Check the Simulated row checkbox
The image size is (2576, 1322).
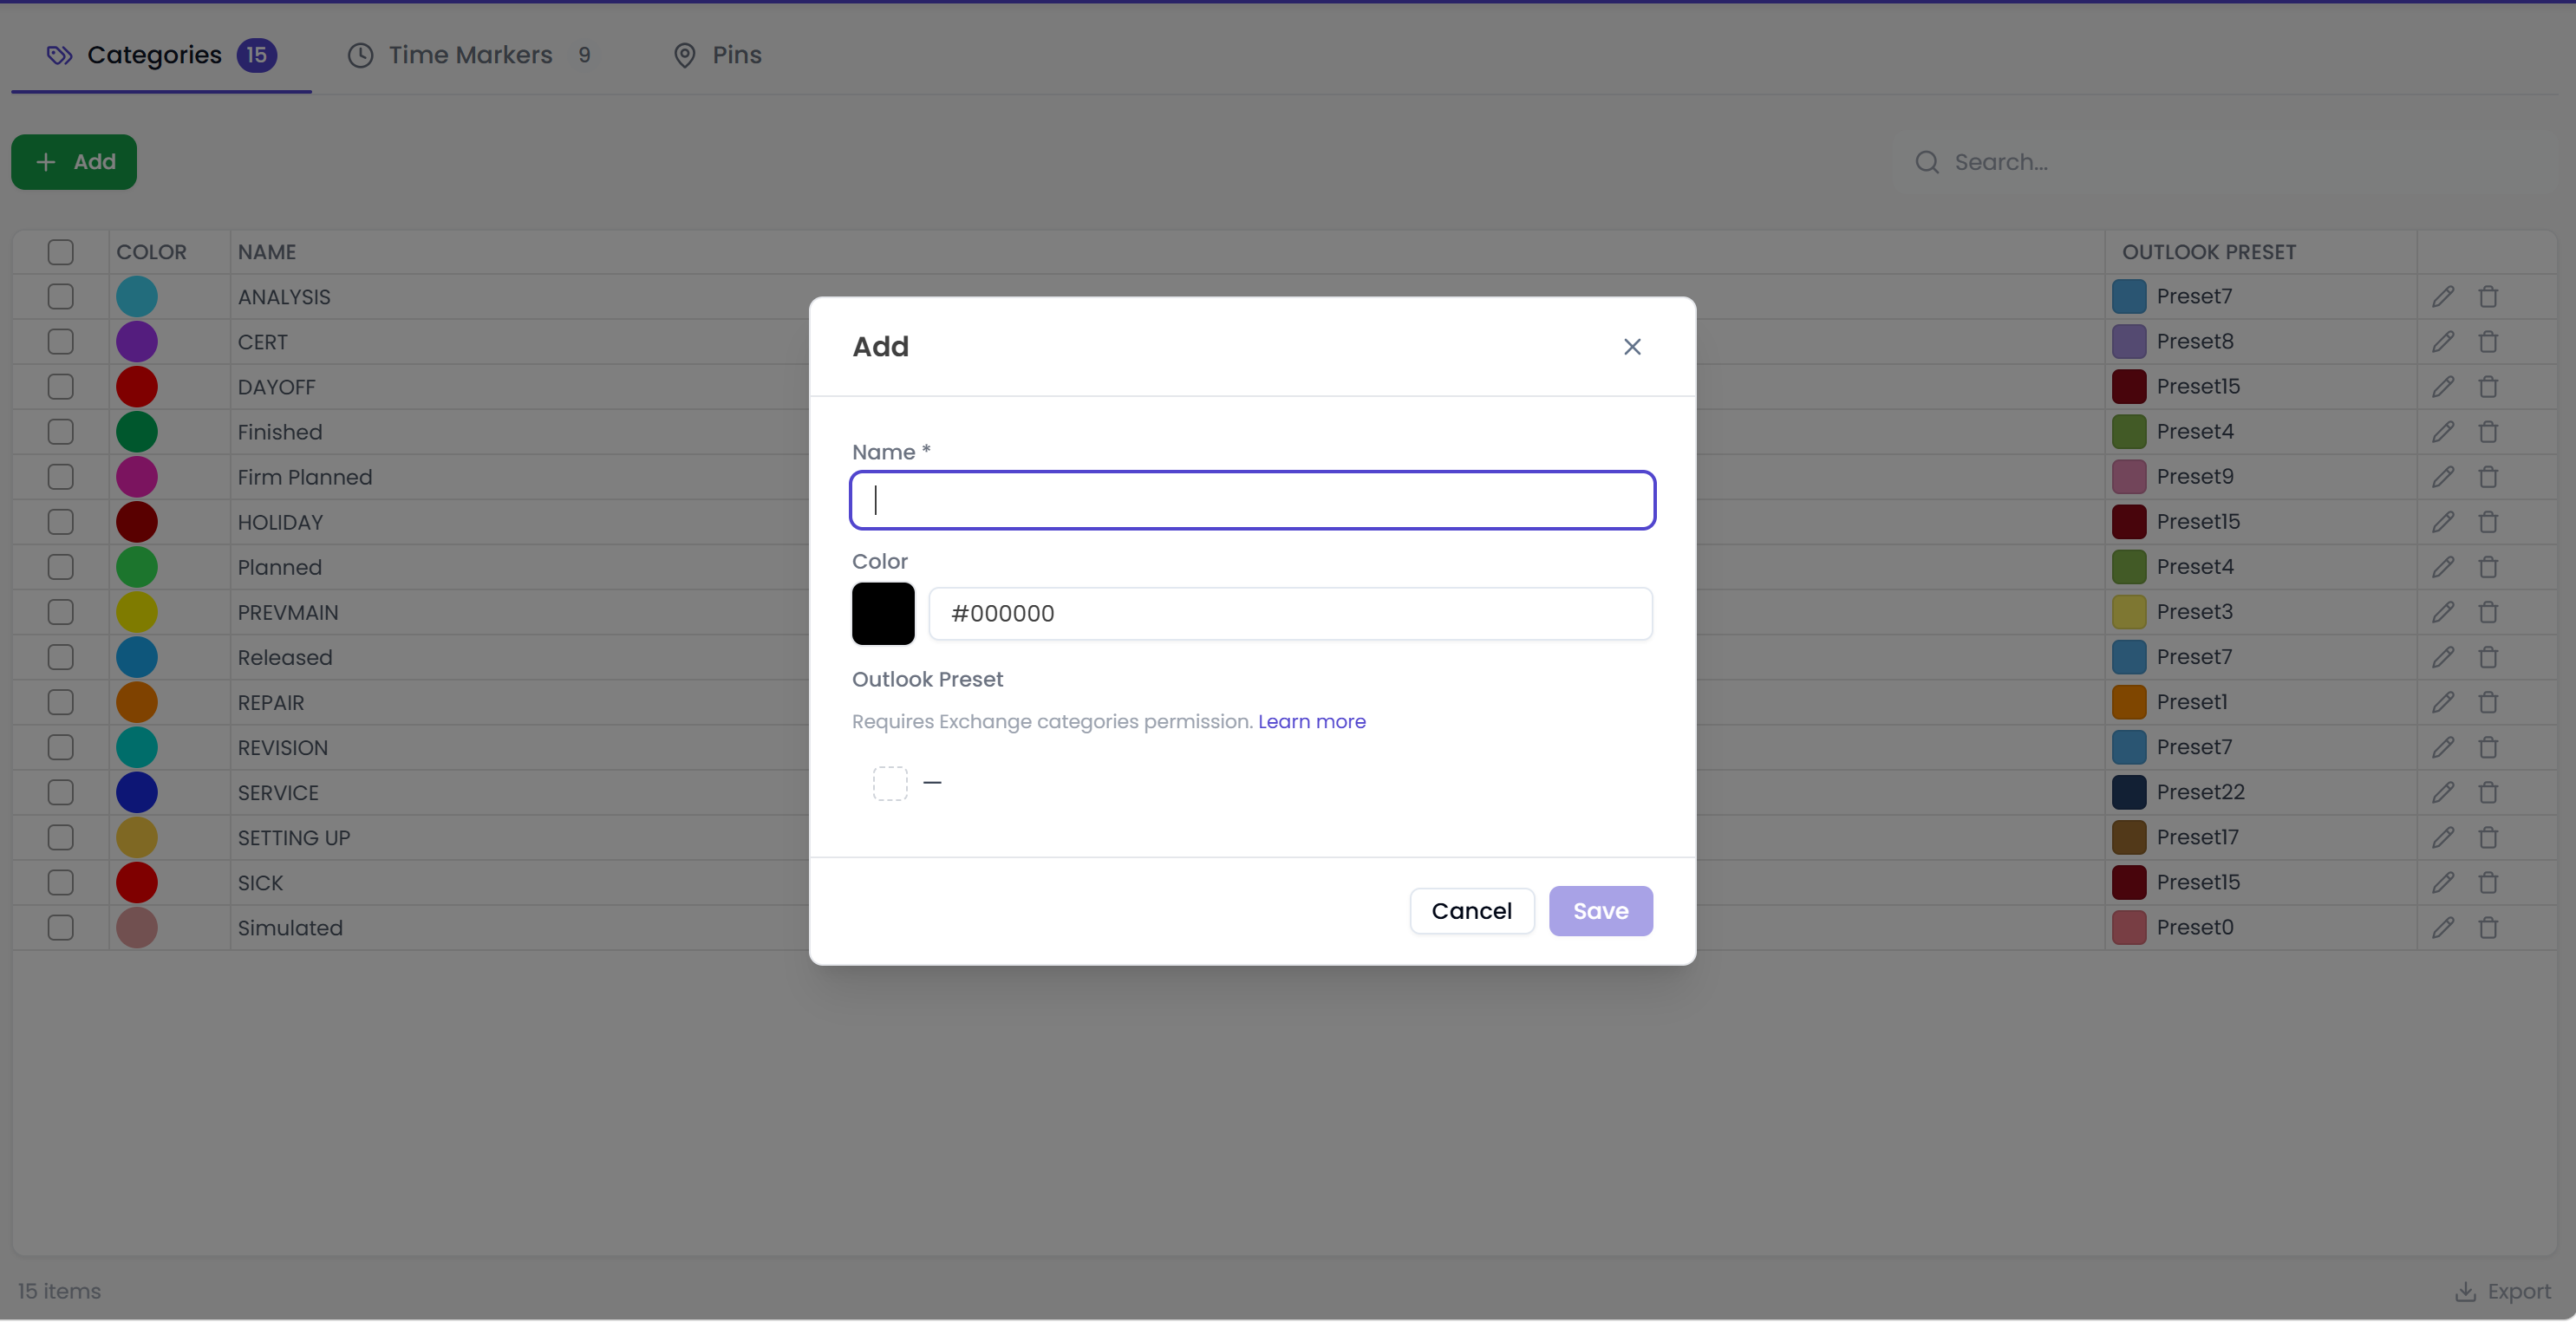tap(61, 927)
